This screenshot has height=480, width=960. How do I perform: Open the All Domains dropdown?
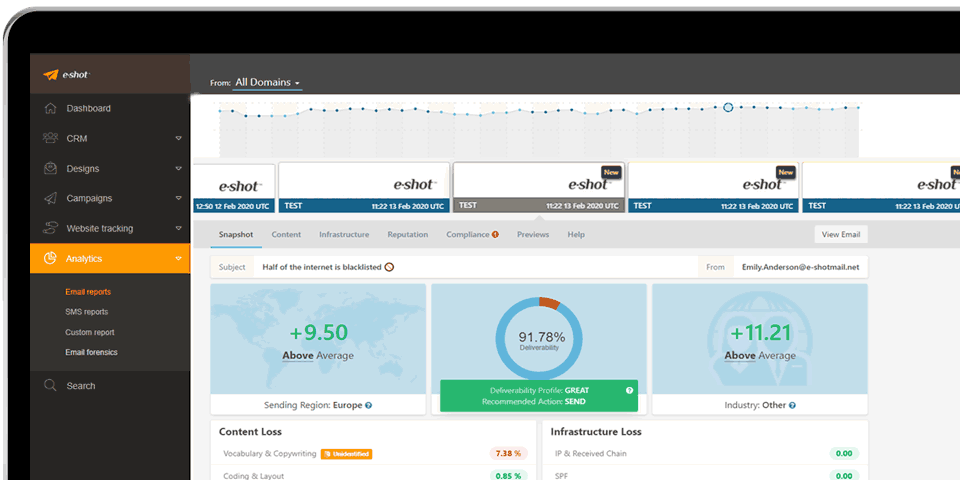pos(268,83)
